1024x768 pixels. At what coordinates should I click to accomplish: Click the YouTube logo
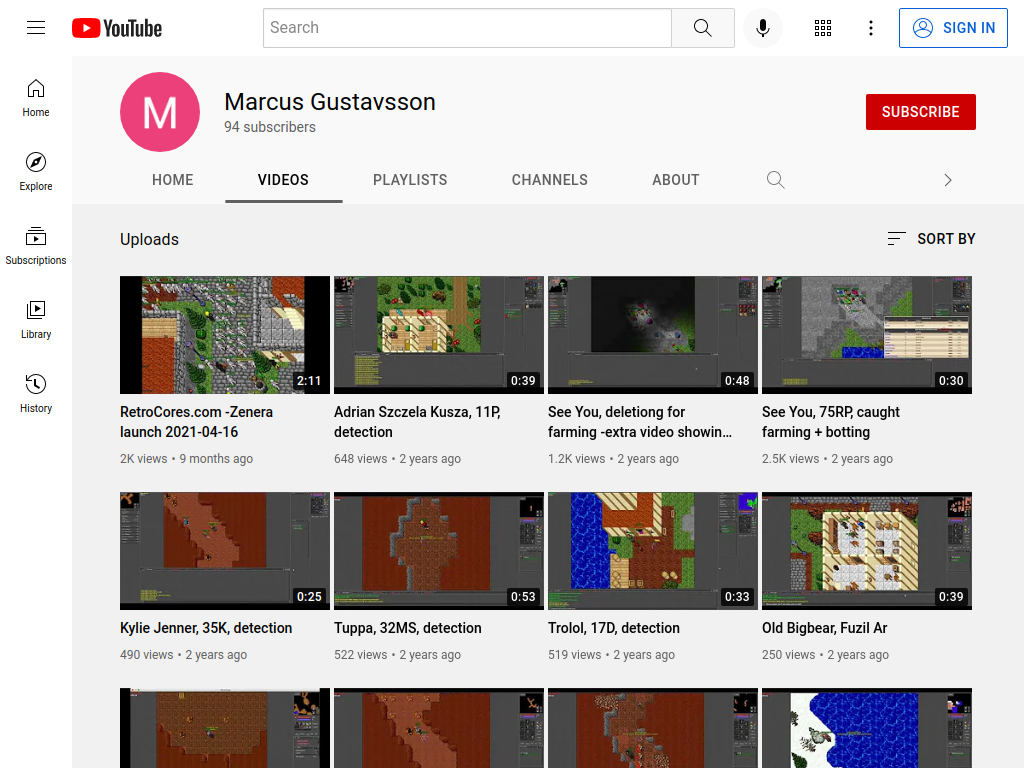coord(117,28)
